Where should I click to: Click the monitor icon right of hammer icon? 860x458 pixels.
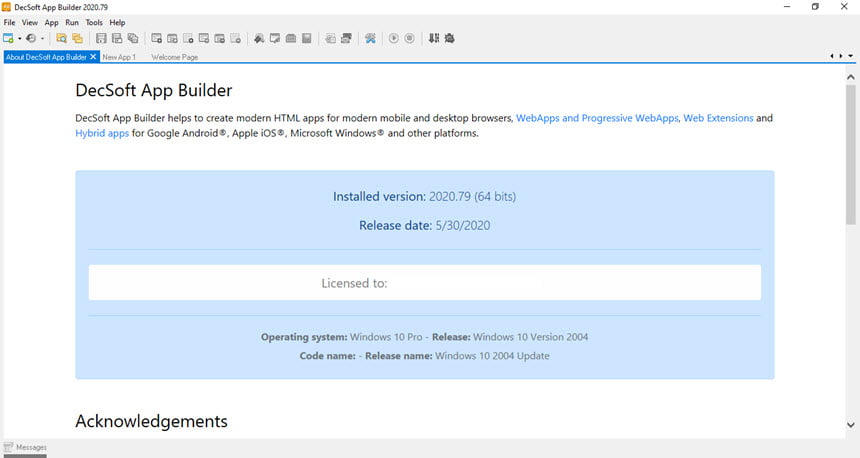275,38
